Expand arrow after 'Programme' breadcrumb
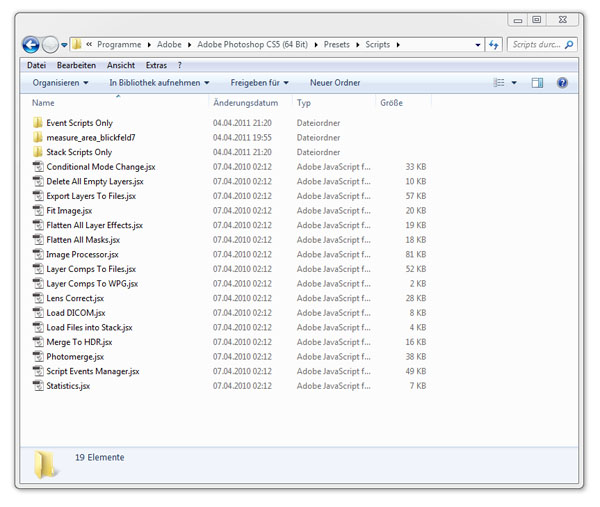The image size is (600, 507). 149,45
